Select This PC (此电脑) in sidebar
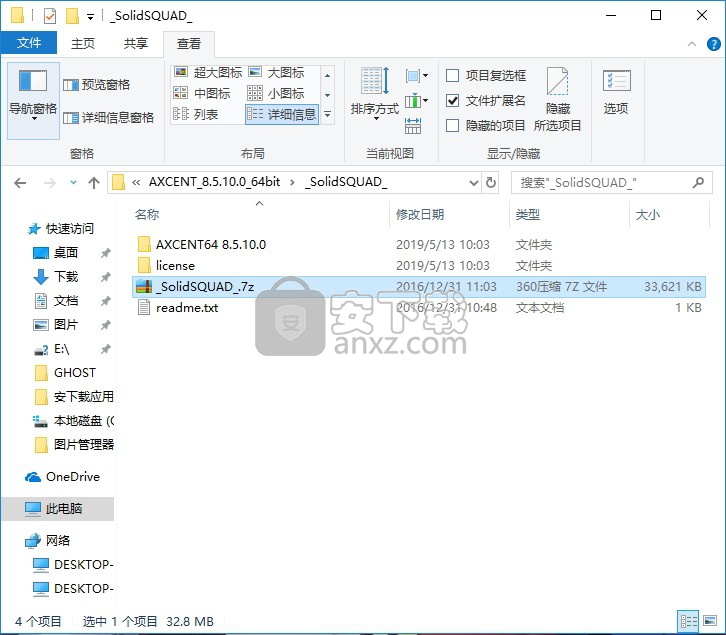 point(58,509)
